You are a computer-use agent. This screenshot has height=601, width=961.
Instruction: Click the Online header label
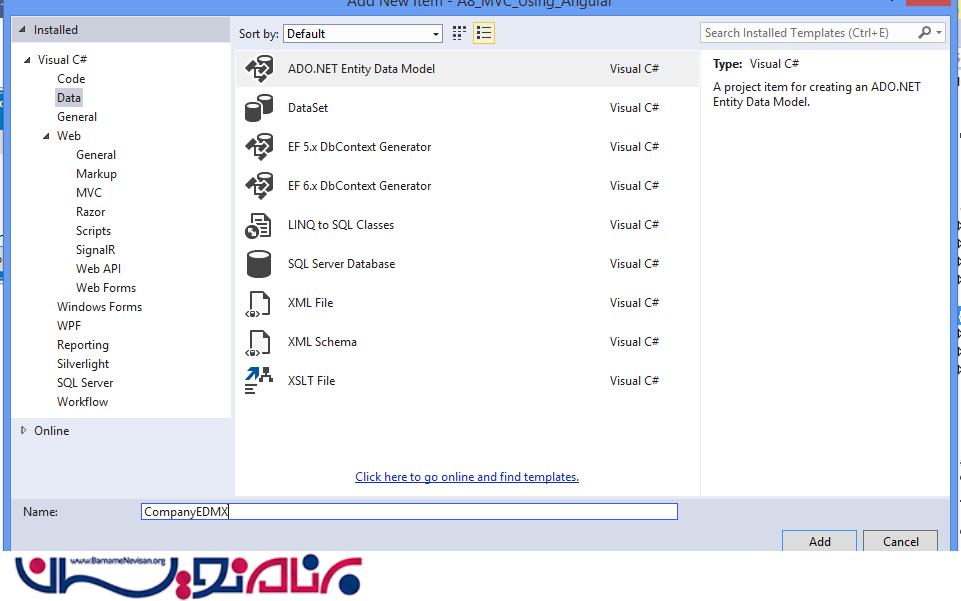[x=51, y=431]
